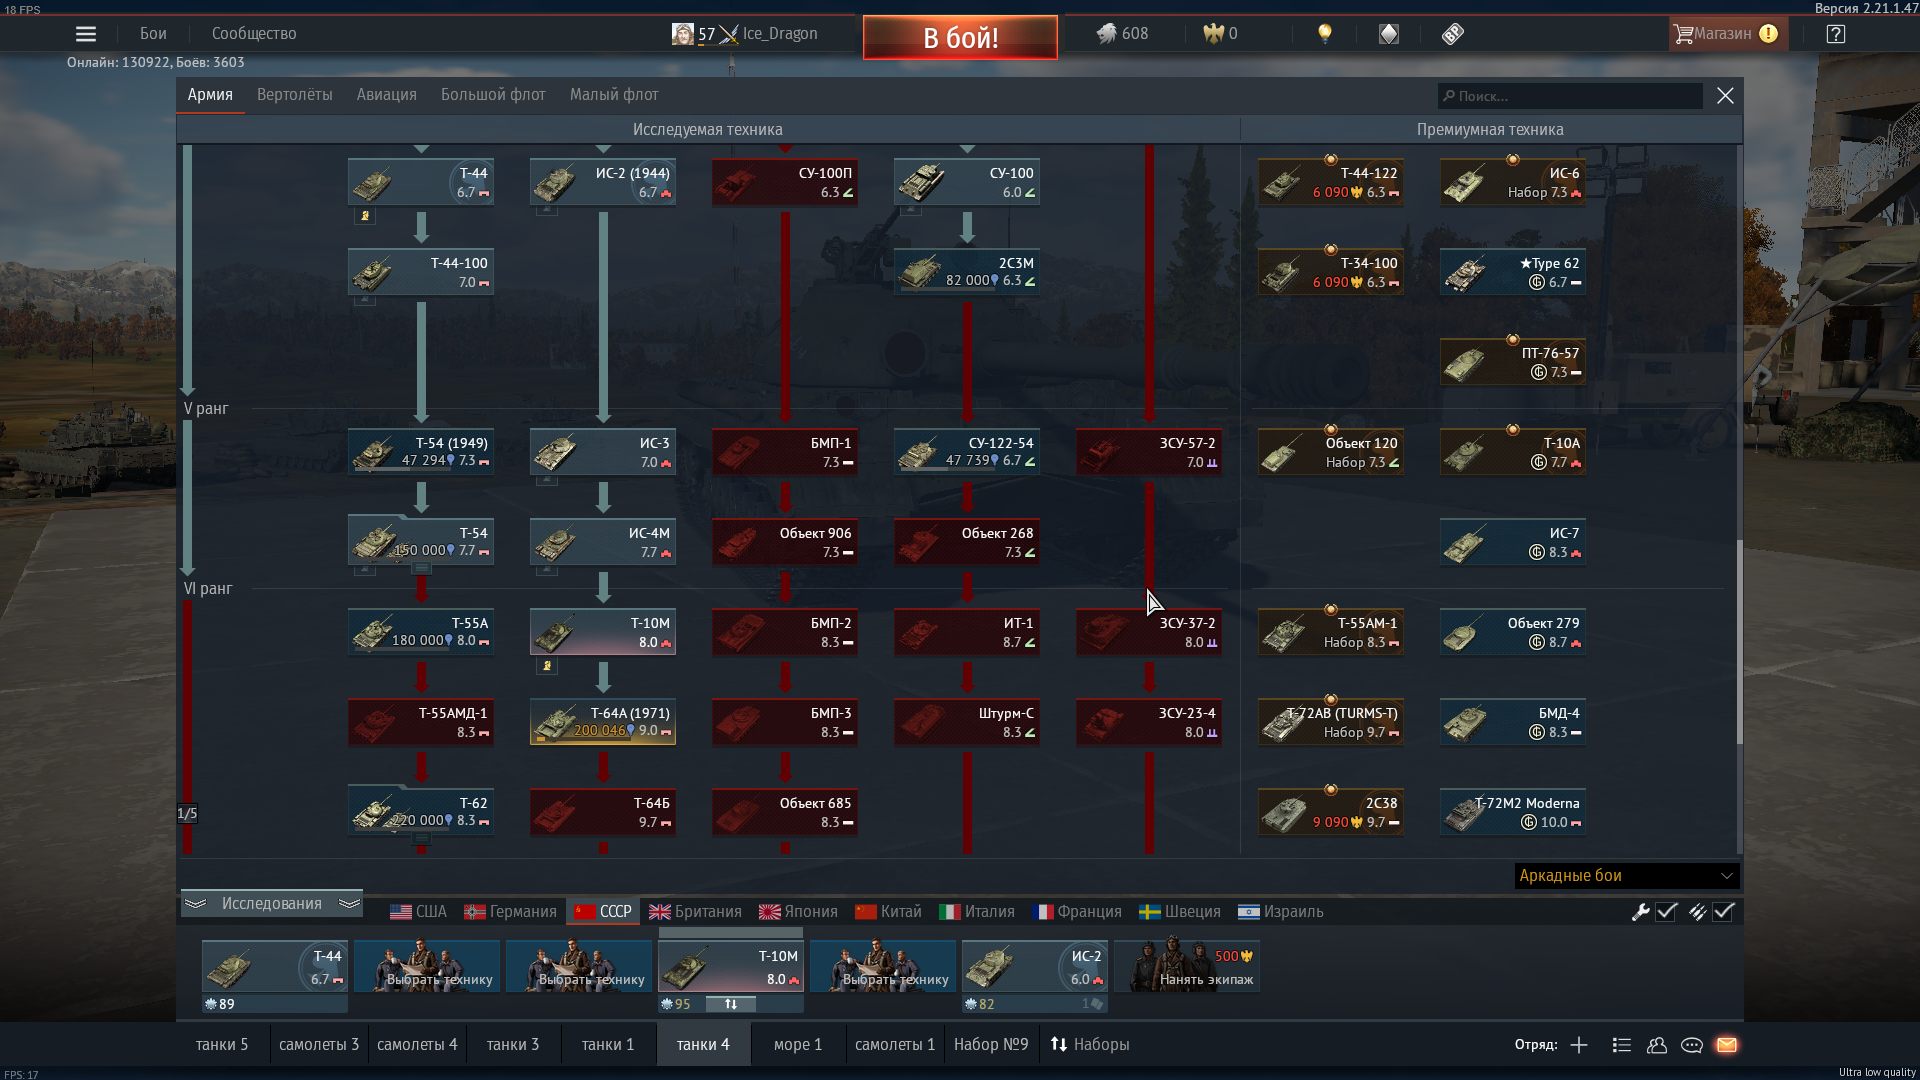
Task: Select the Израиль nation flag
Action: [1281, 912]
